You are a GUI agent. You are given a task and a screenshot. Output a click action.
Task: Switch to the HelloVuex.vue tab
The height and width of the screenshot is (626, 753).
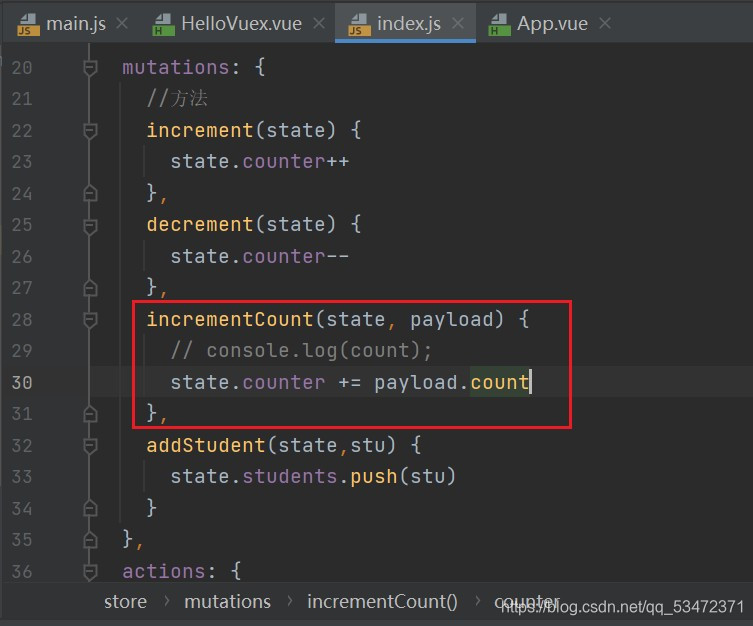[x=242, y=24]
